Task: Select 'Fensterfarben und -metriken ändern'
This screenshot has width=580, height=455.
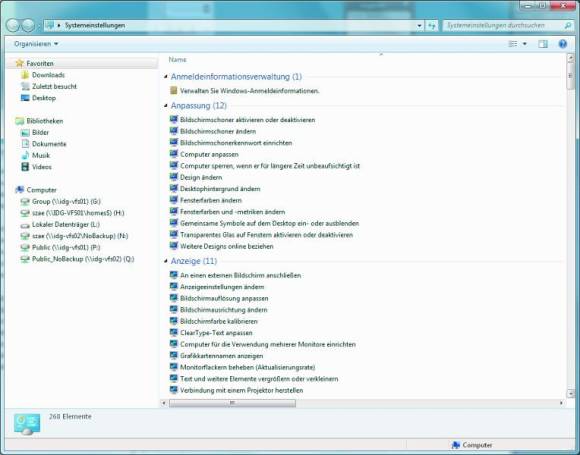Action: 232,212
